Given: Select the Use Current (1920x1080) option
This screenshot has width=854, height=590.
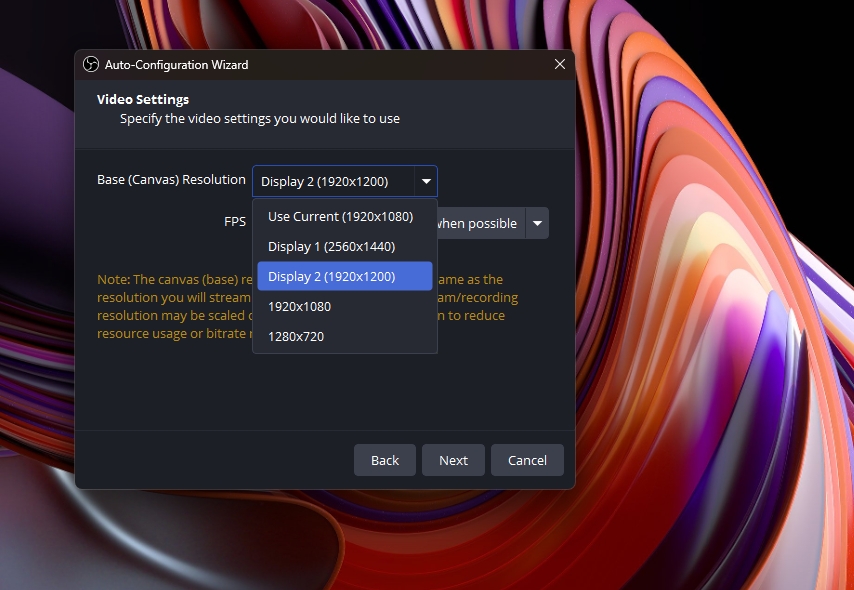Looking at the screenshot, I should tap(340, 216).
